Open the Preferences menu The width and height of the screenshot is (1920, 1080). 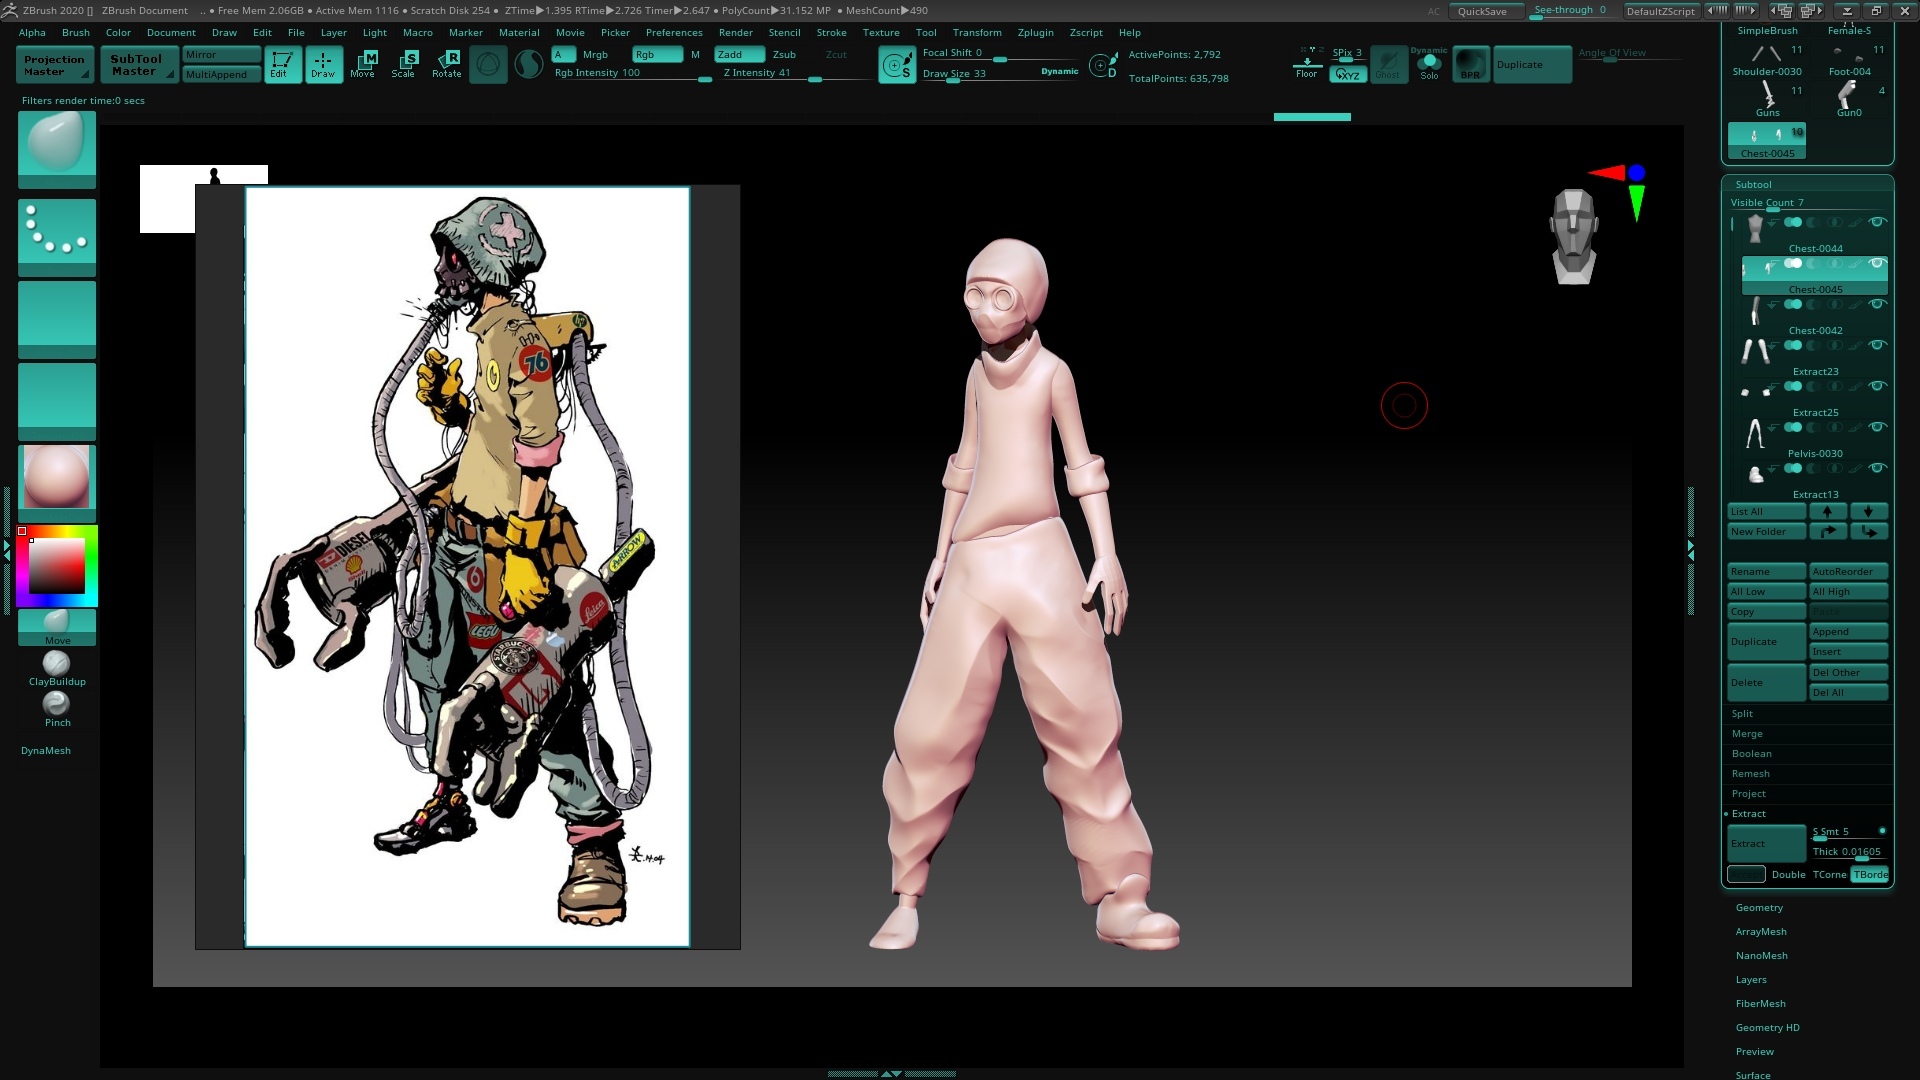(x=674, y=33)
